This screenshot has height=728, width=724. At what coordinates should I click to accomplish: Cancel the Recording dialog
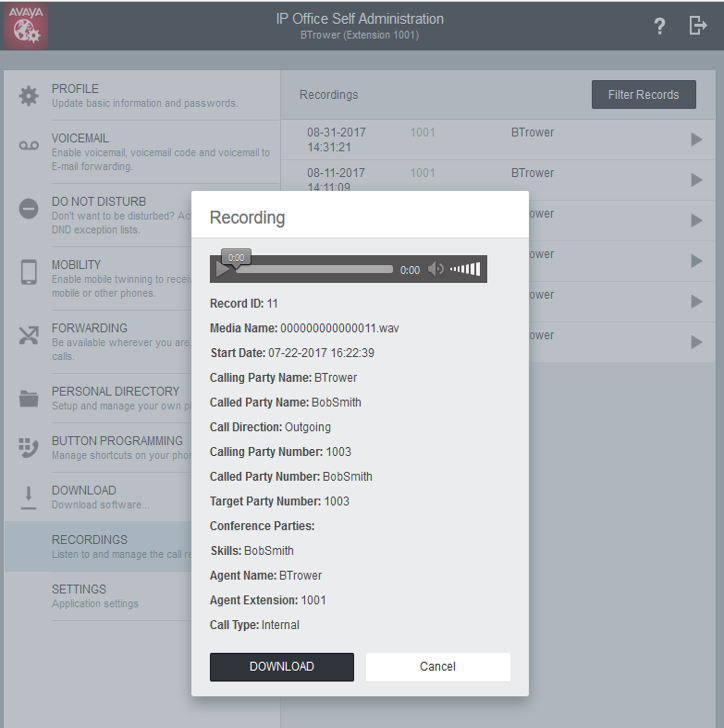437,667
